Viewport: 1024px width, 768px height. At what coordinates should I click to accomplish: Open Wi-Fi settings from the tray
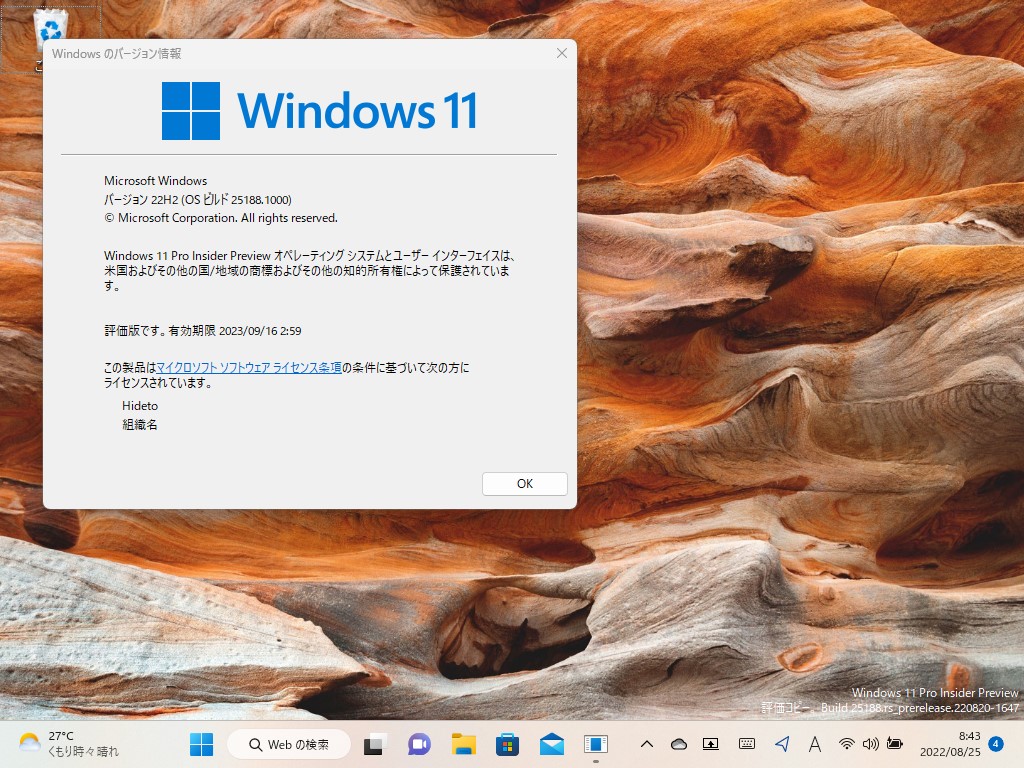(x=847, y=744)
